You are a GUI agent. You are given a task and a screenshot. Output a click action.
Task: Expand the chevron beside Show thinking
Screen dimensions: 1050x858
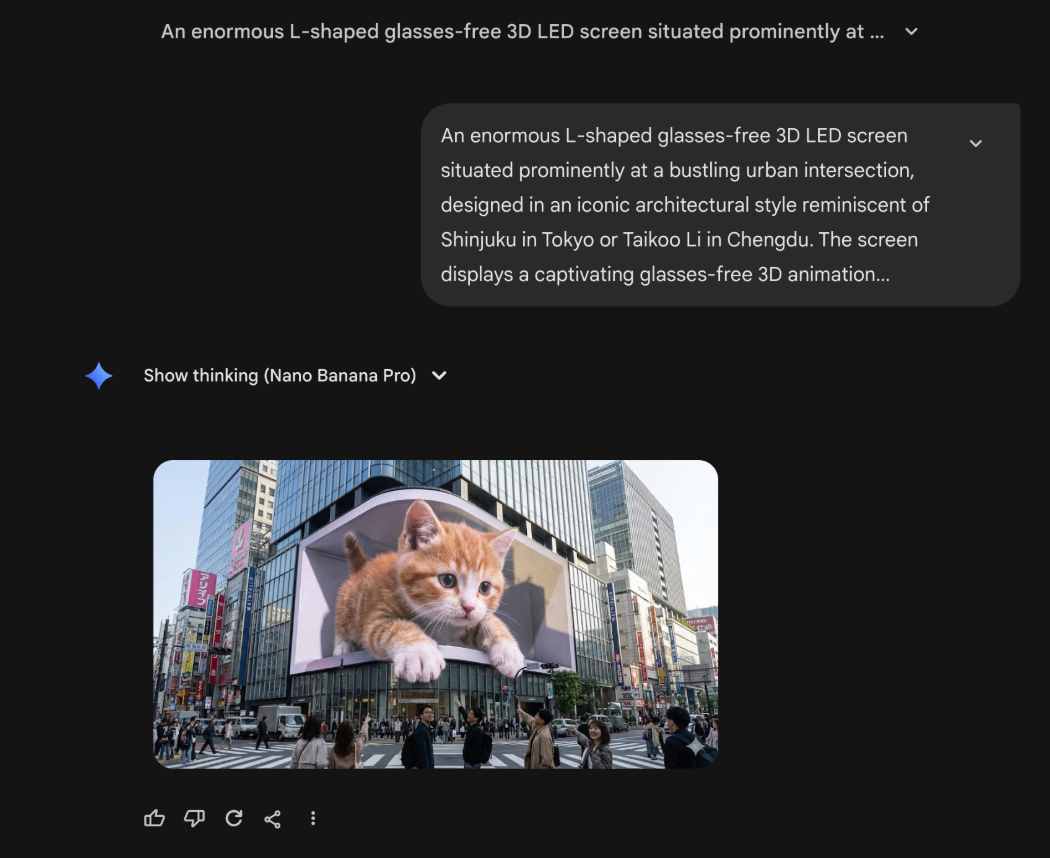439,376
